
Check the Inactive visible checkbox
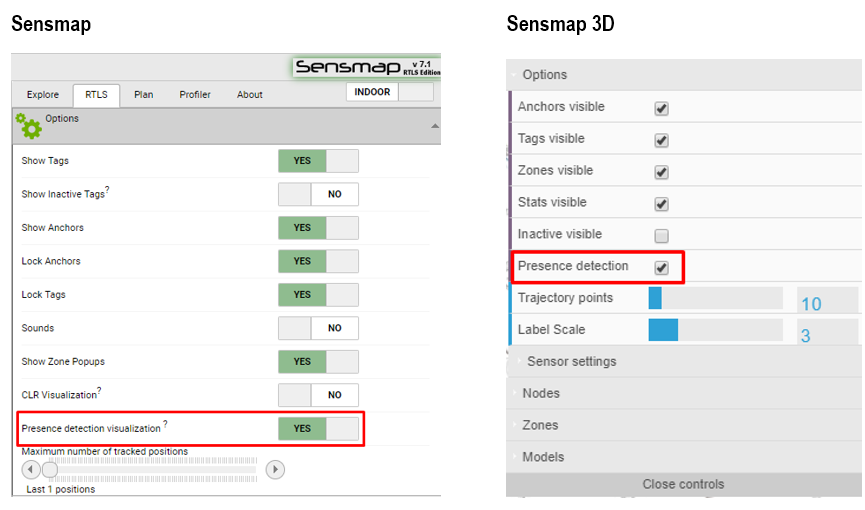[x=661, y=236]
